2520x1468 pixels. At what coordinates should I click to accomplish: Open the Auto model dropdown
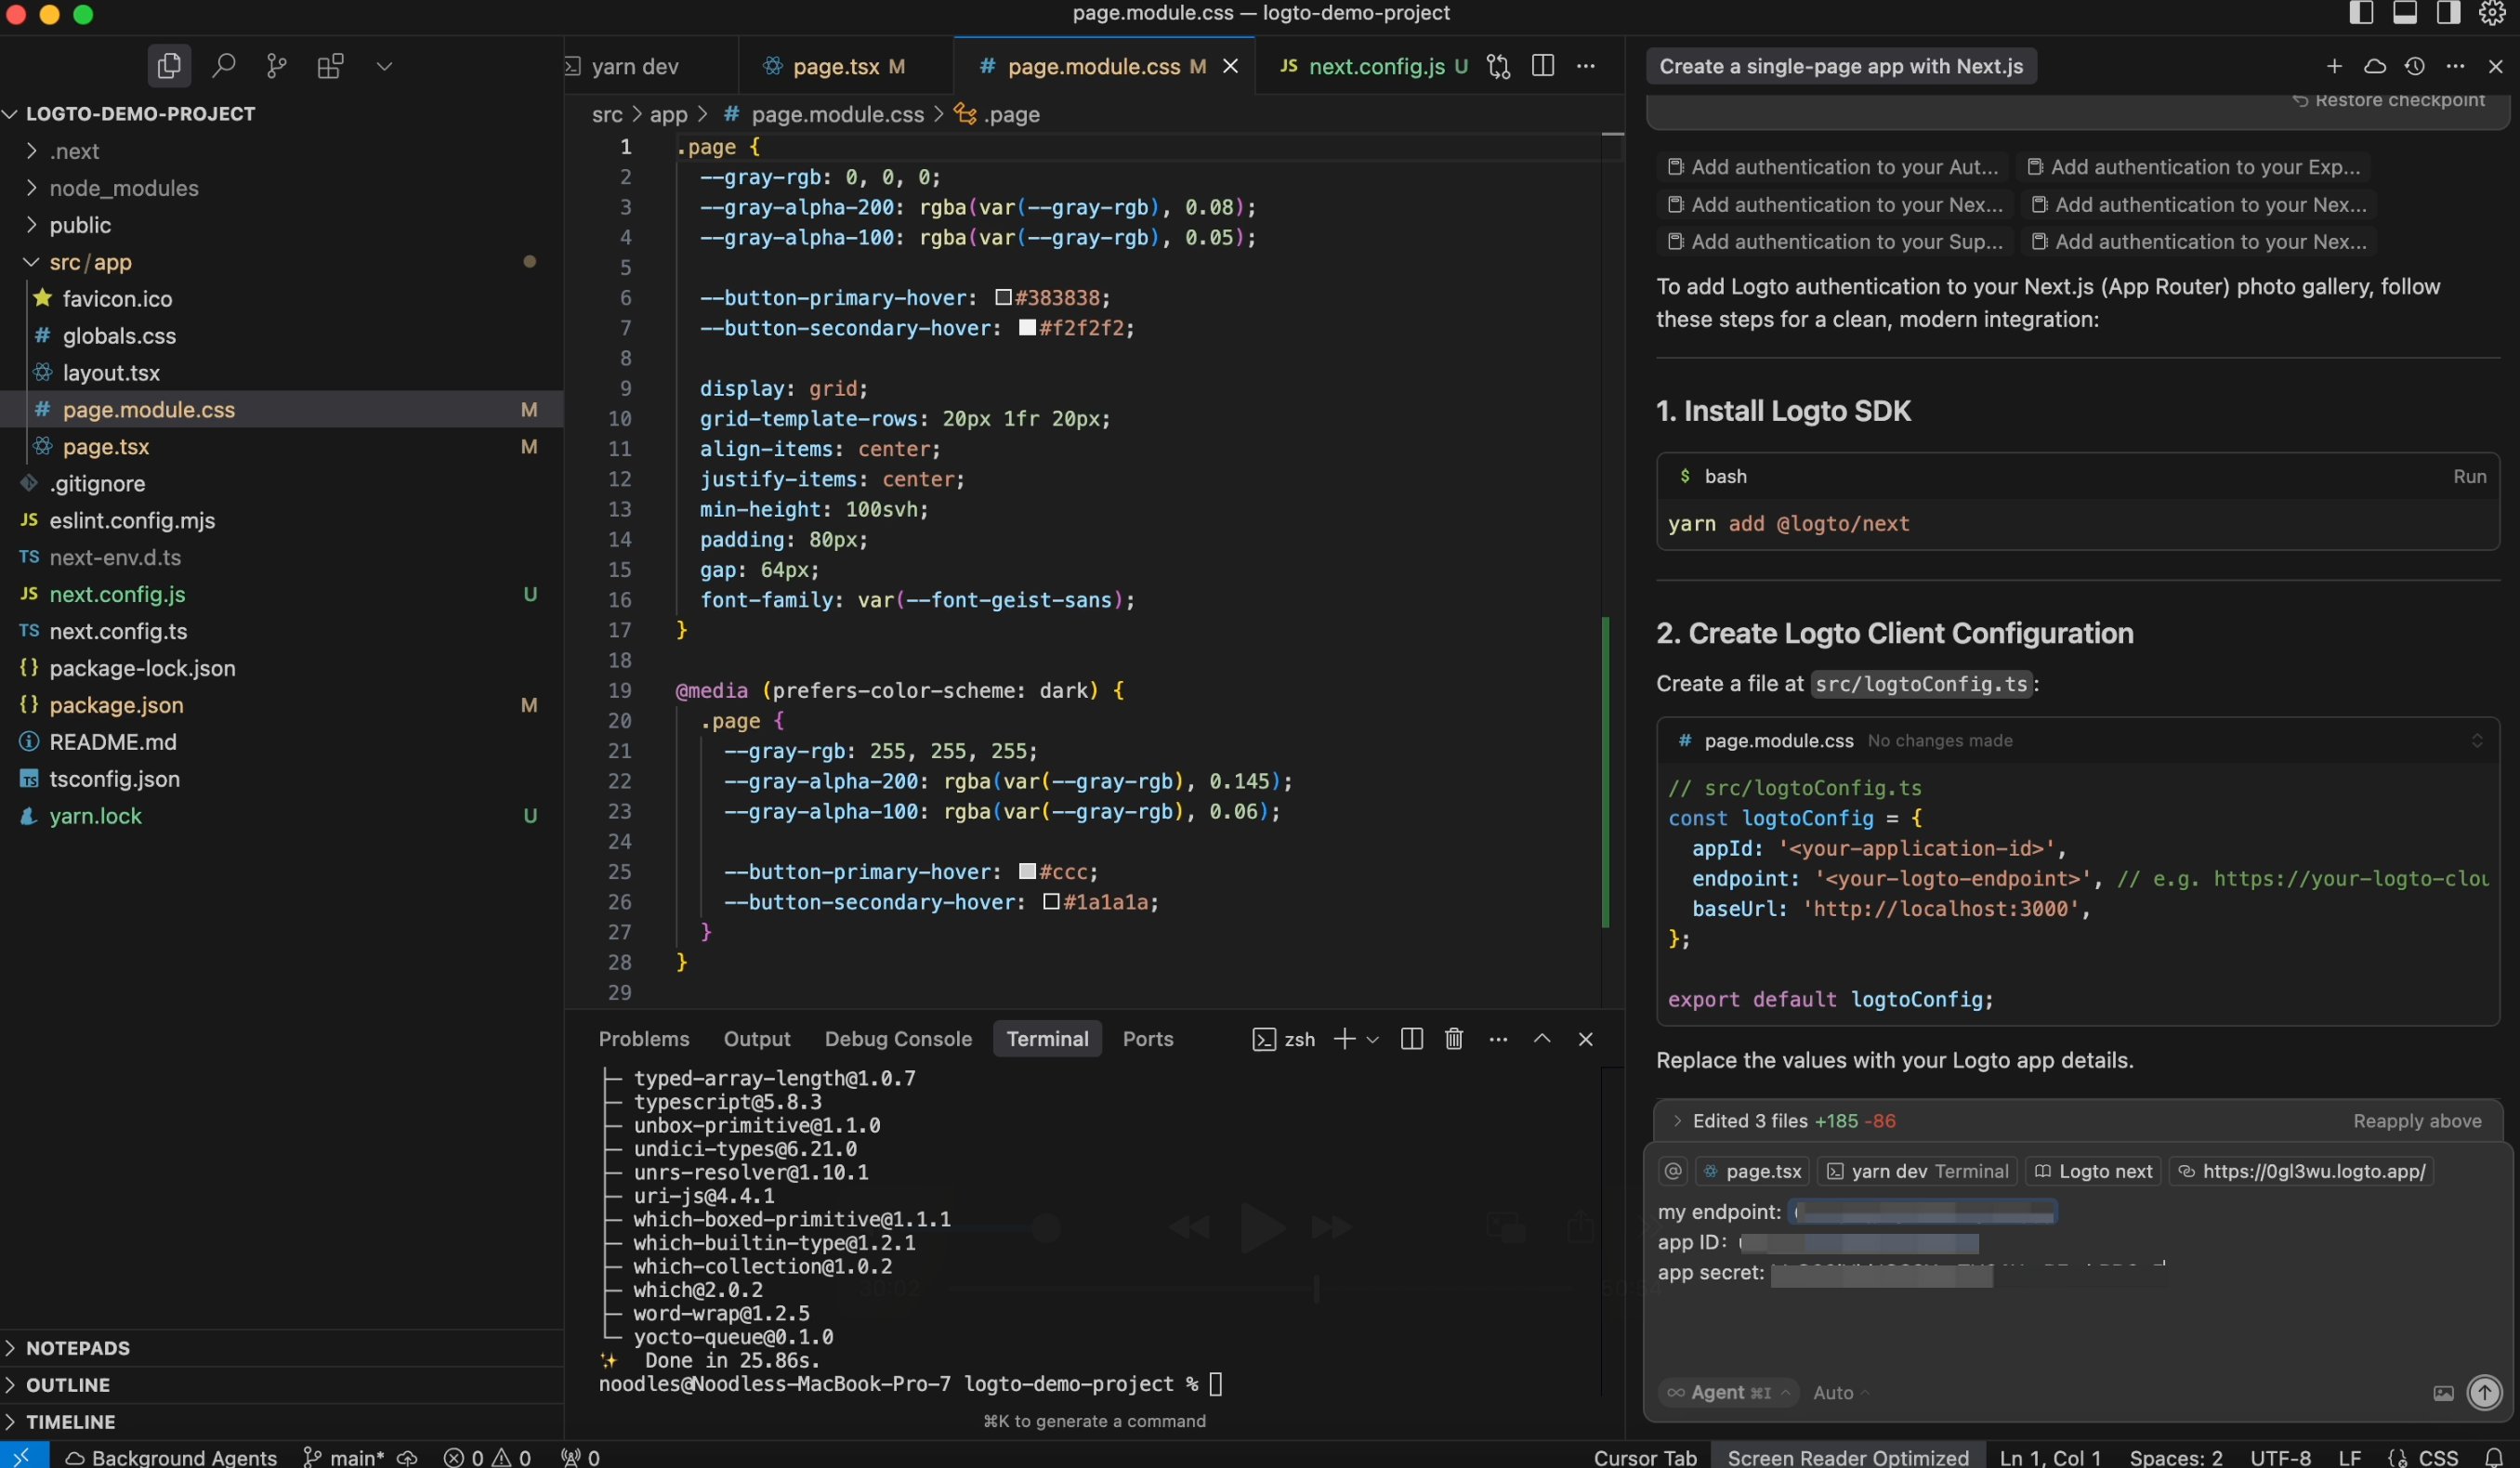[x=1840, y=1393]
